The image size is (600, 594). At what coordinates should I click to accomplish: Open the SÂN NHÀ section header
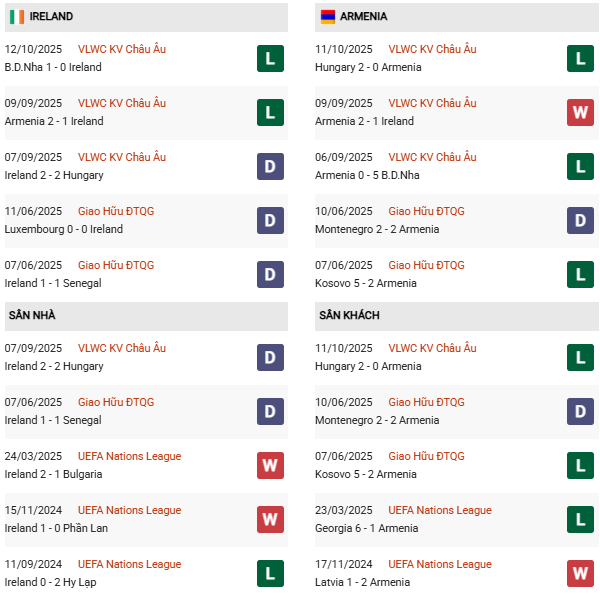[32, 316]
